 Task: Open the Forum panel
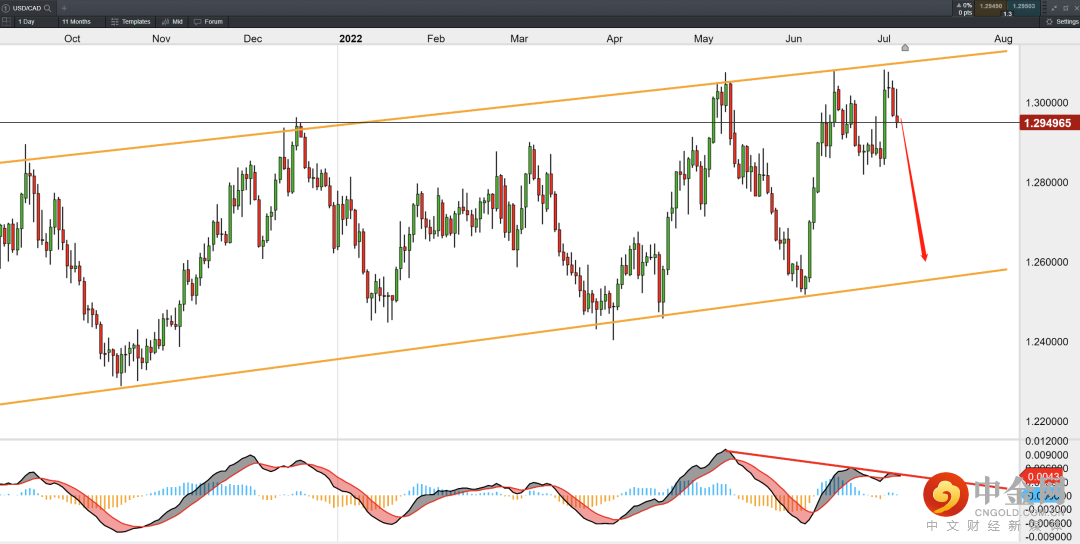point(209,21)
